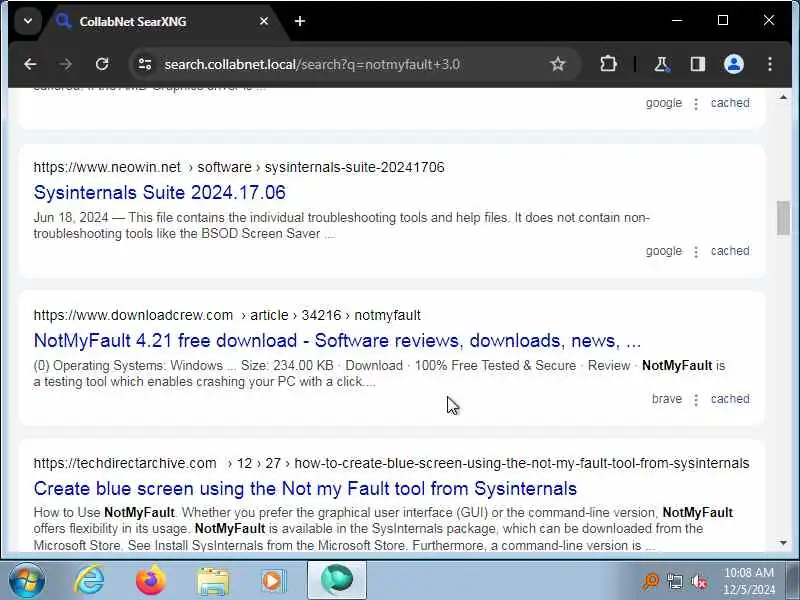Image resolution: width=800 pixels, height=600 pixels.
Task: Launch Firefox from taskbar
Action: [x=151, y=581]
